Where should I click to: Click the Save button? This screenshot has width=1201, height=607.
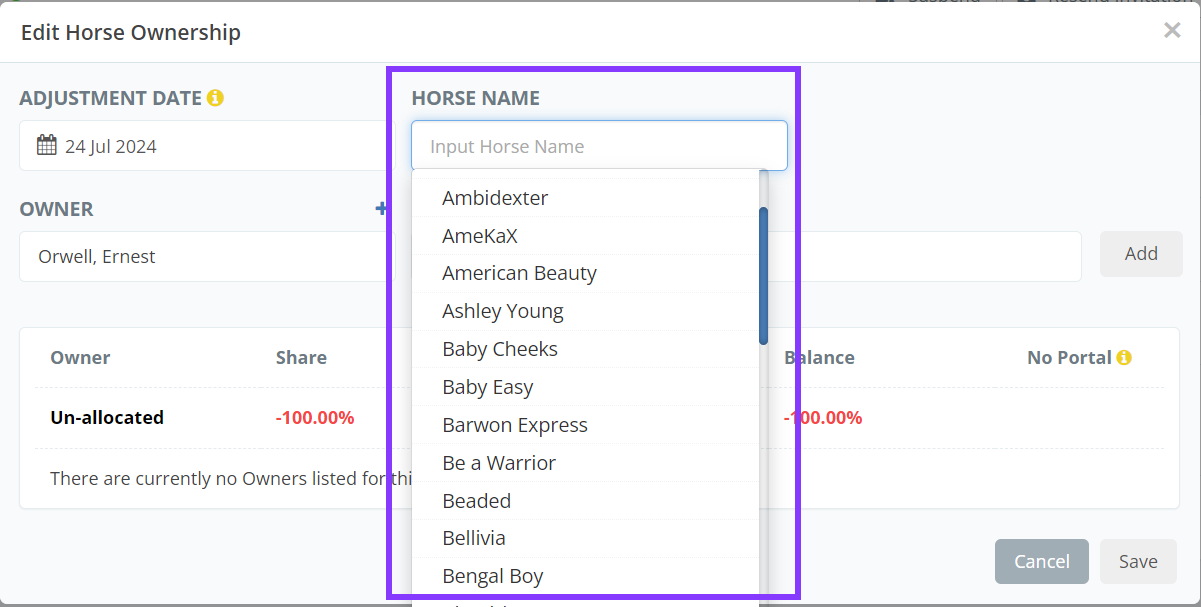(x=1138, y=561)
